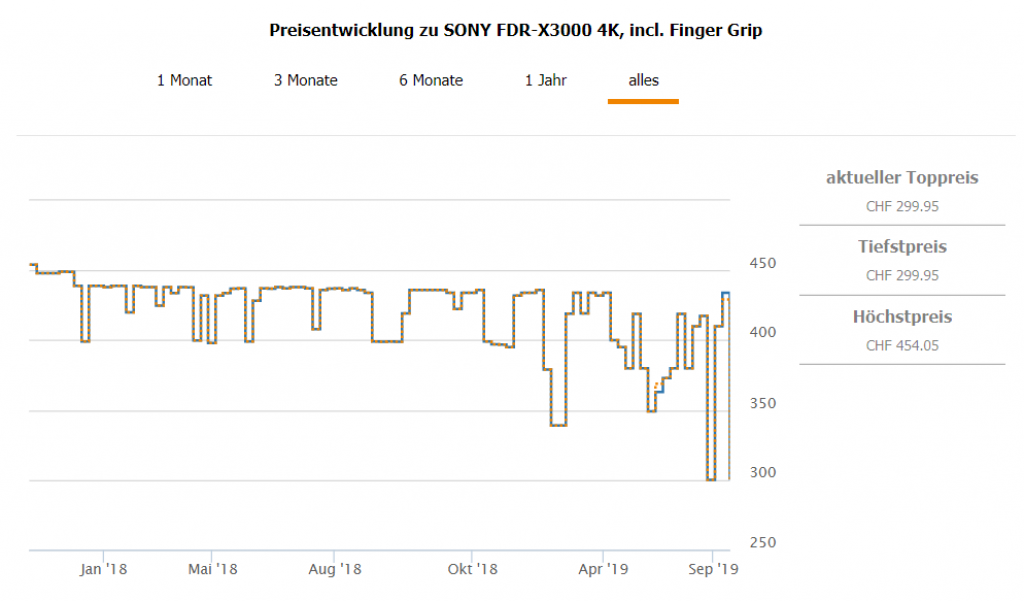The width and height of the screenshot is (1024, 601).
Task: Click the "Tiefstpreis" heading
Action: click(x=902, y=246)
